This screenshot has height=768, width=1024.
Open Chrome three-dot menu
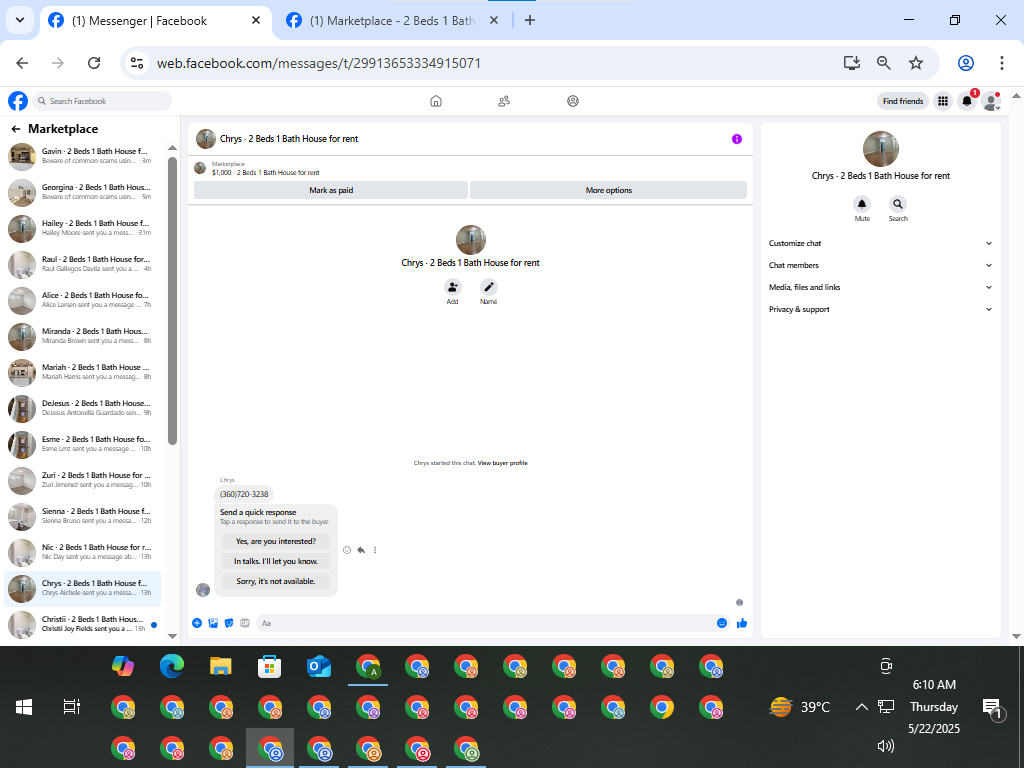click(1001, 63)
